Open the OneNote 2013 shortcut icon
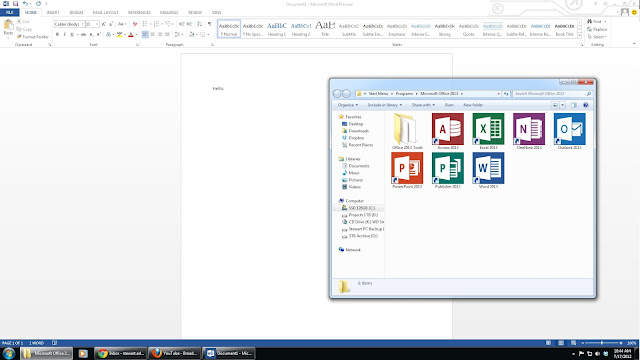 pyautogui.click(x=529, y=129)
